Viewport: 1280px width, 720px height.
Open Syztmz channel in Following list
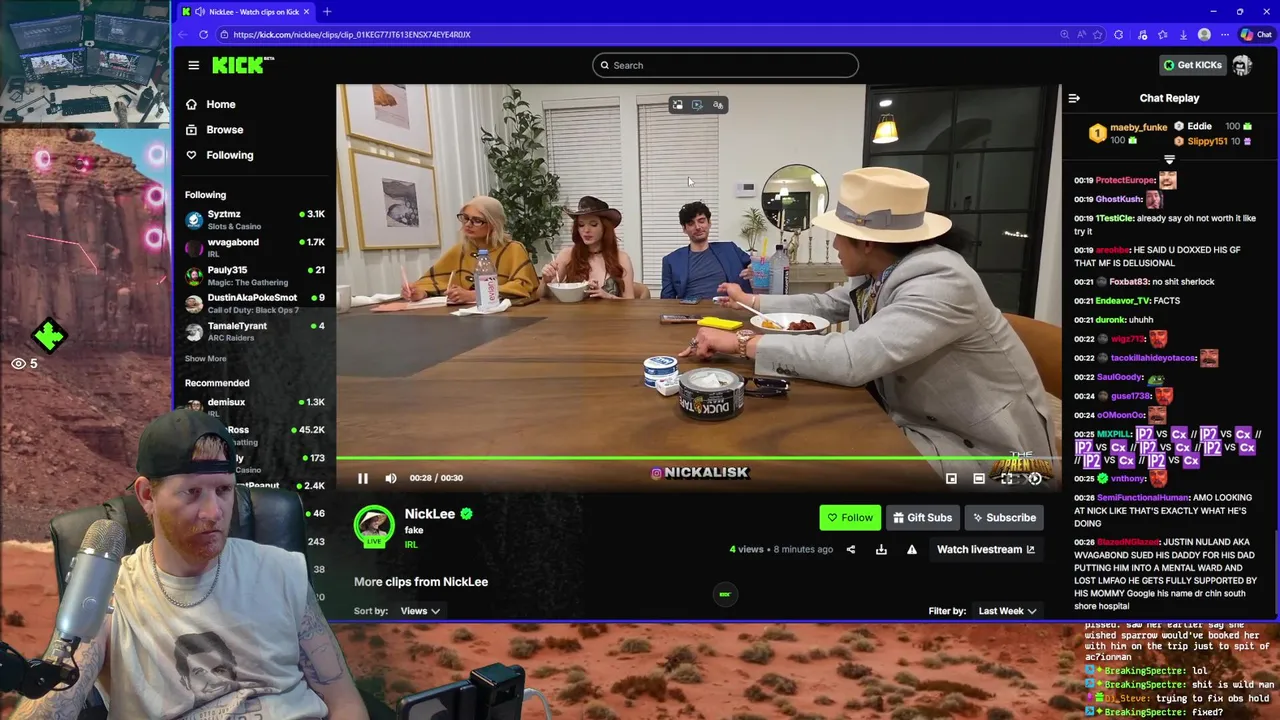point(255,220)
